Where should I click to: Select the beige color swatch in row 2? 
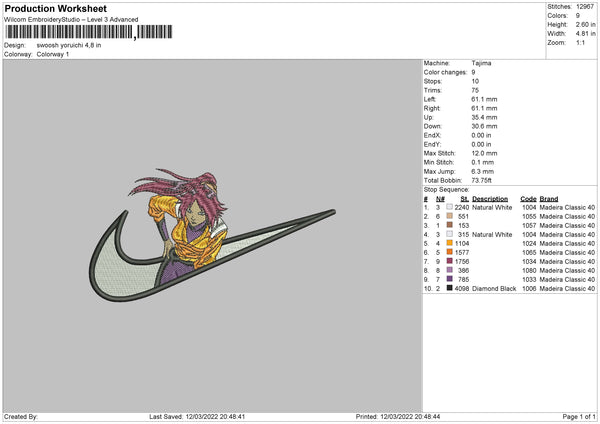pos(449,216)
